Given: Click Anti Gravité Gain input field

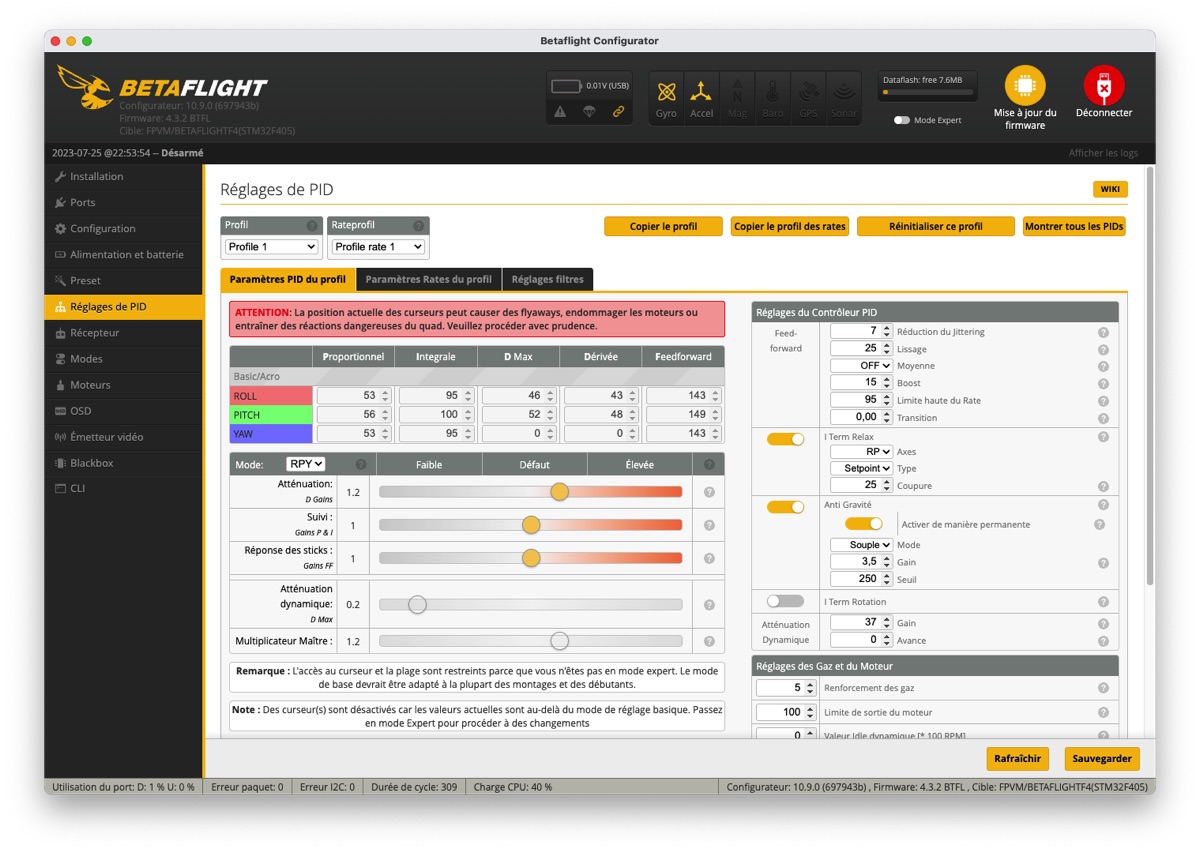Looking at the screenshot, I should (x=861, y=562).
